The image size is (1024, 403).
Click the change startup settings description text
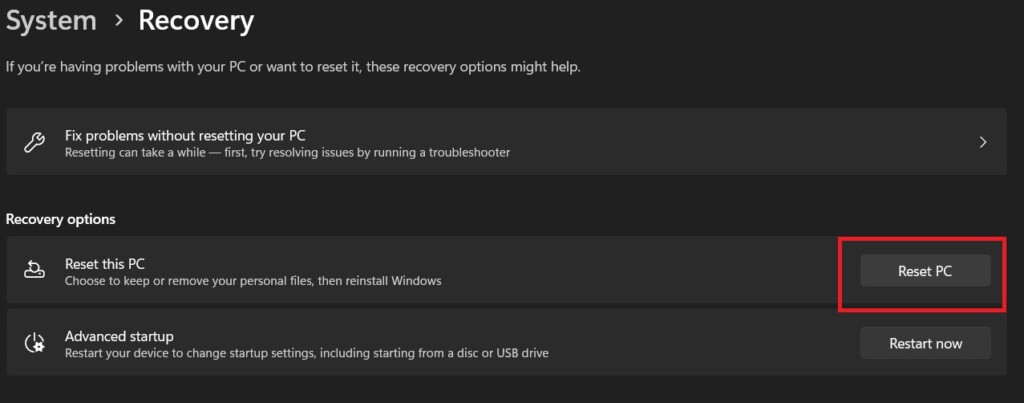click(306, 353)
